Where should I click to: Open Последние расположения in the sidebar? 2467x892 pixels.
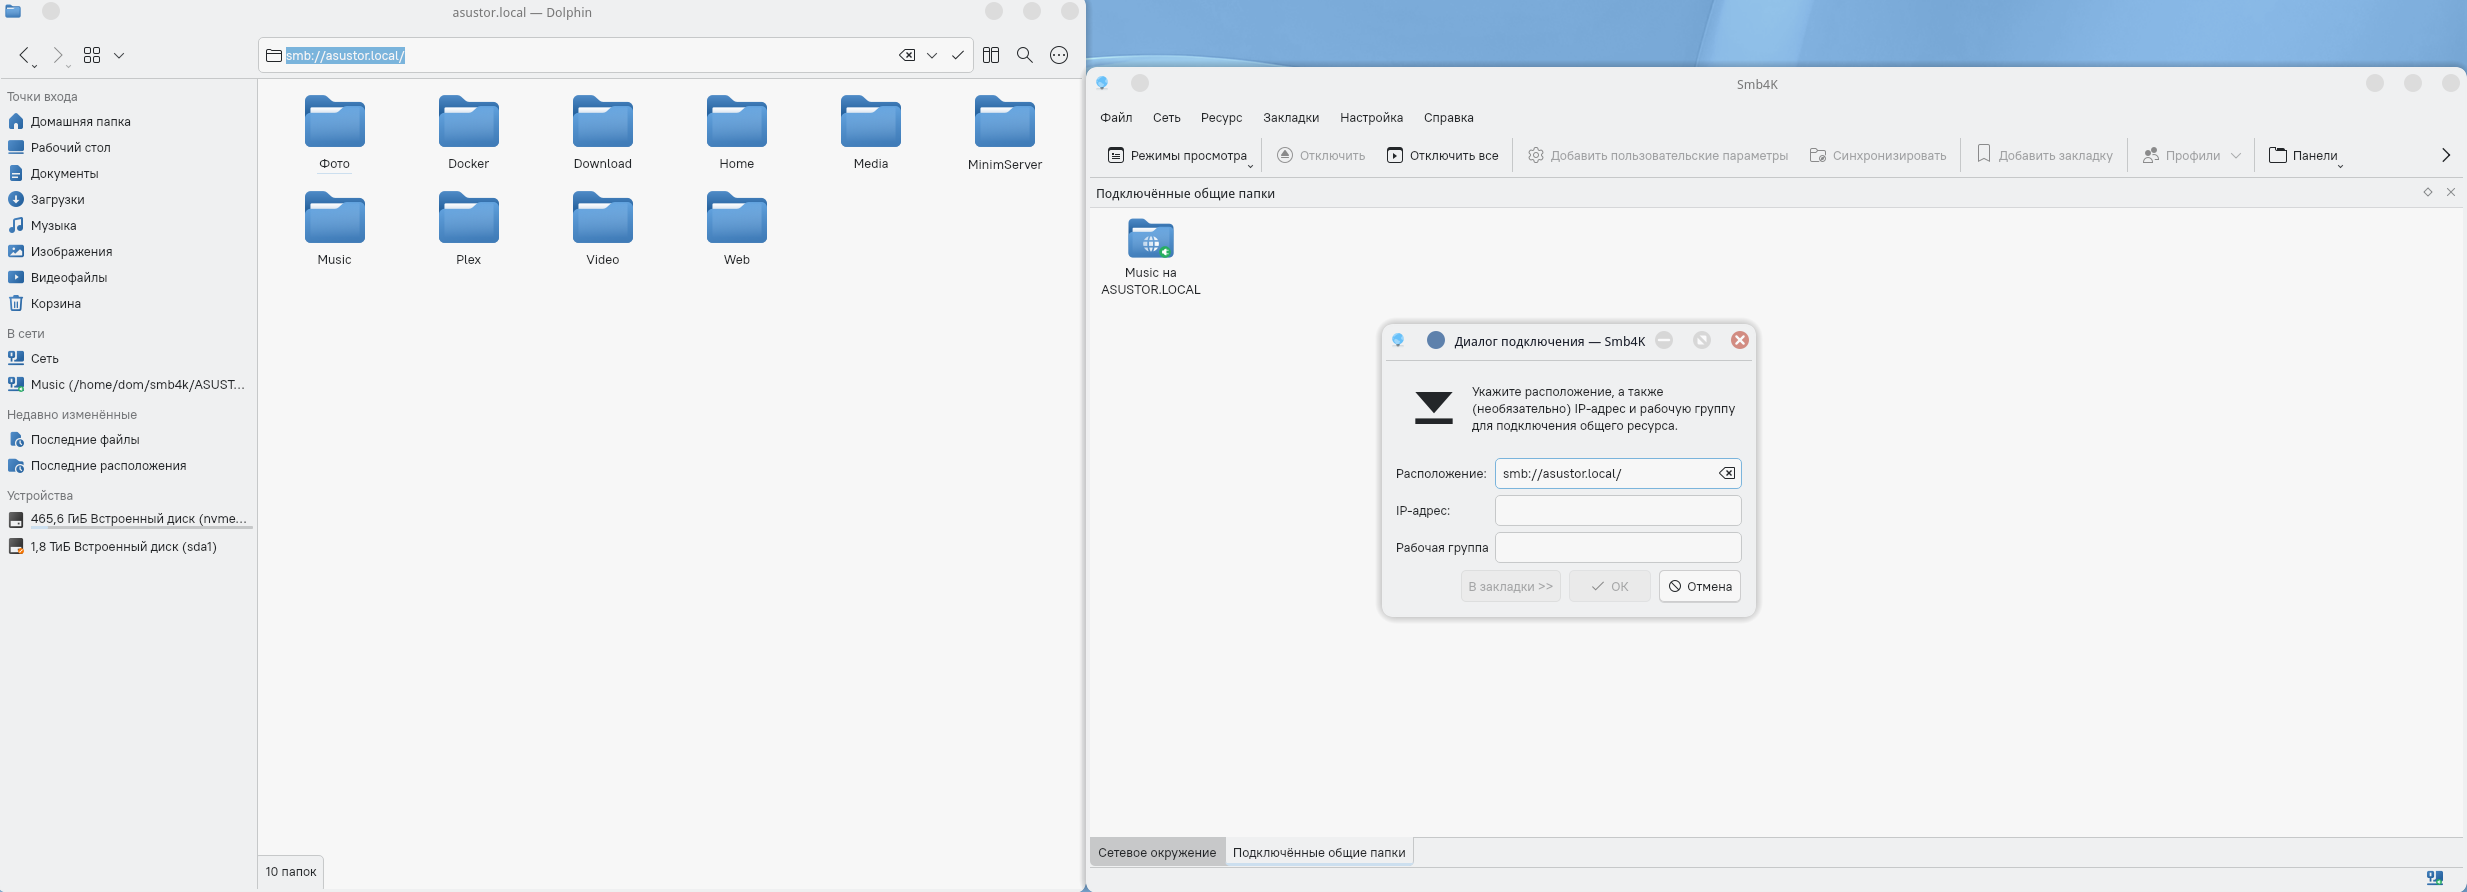click(x=128, y=465)
